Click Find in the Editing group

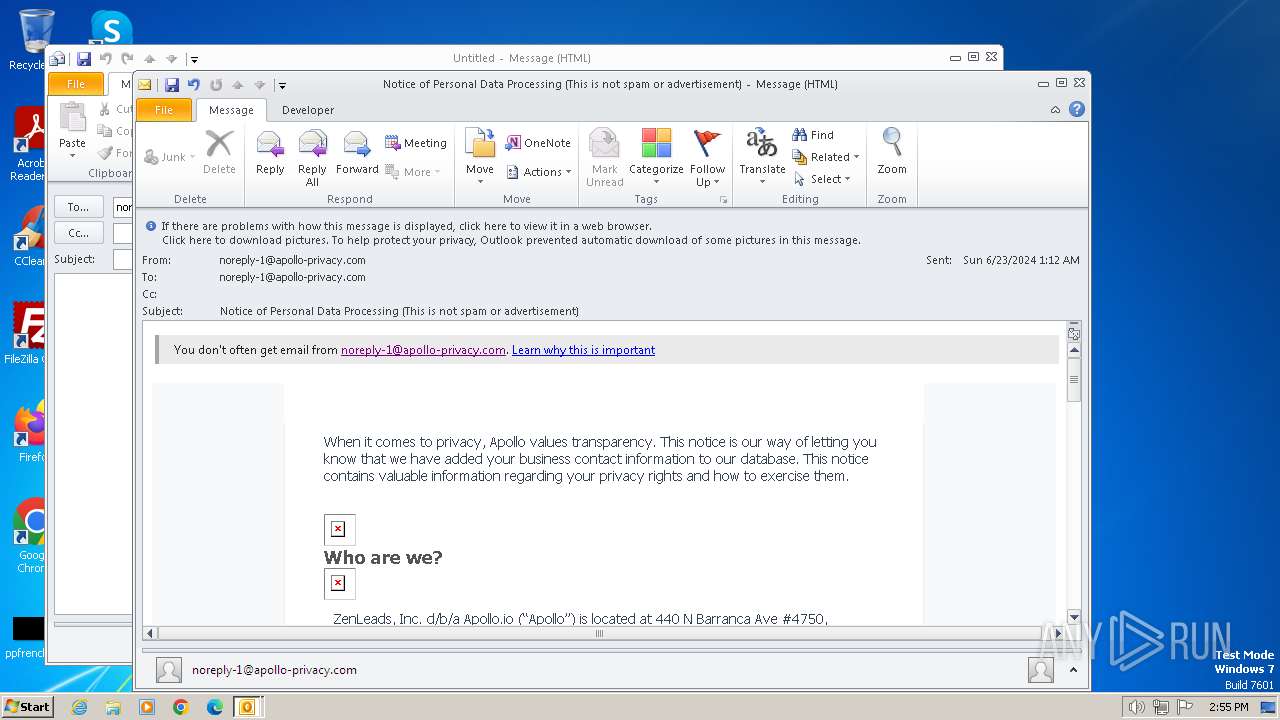(813, 135)
